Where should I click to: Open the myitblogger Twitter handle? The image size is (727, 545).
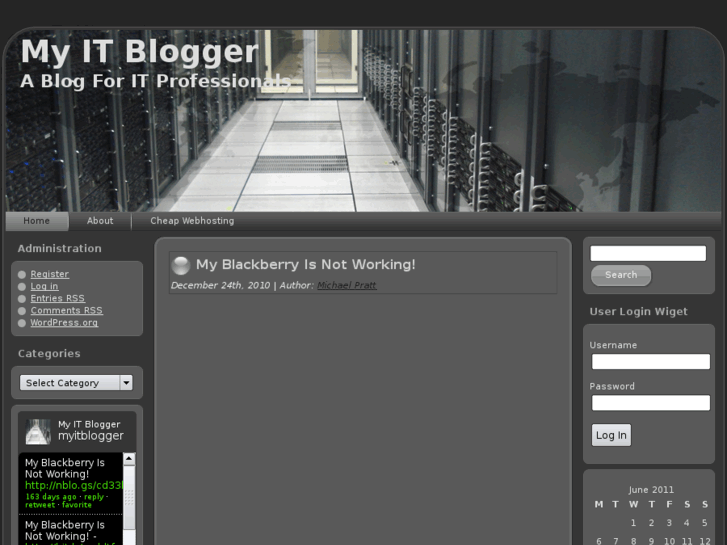[x=91, y=436]
